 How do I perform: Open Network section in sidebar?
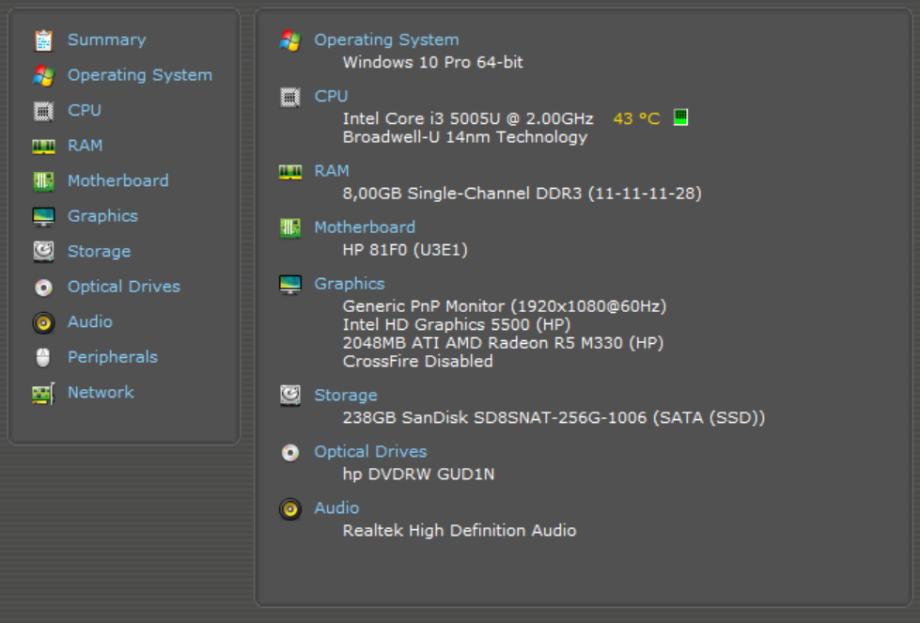[x=101, y=392]
